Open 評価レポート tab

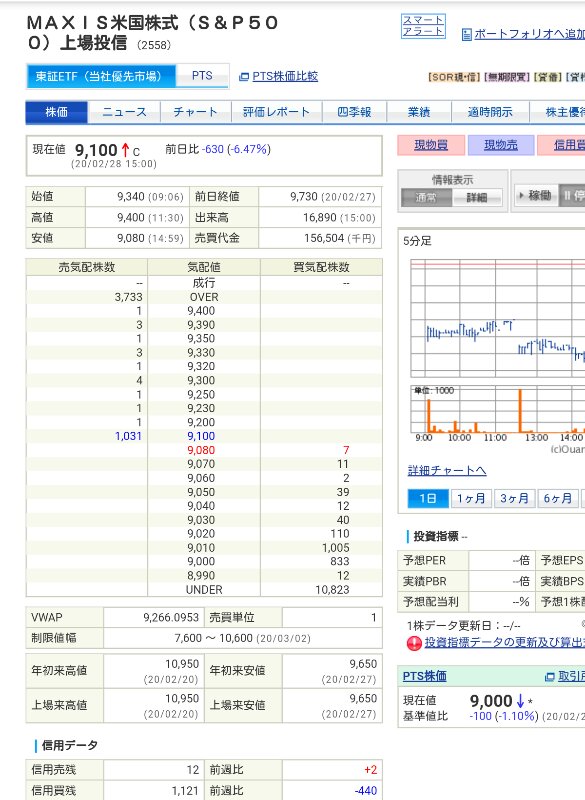coord(276,112)
